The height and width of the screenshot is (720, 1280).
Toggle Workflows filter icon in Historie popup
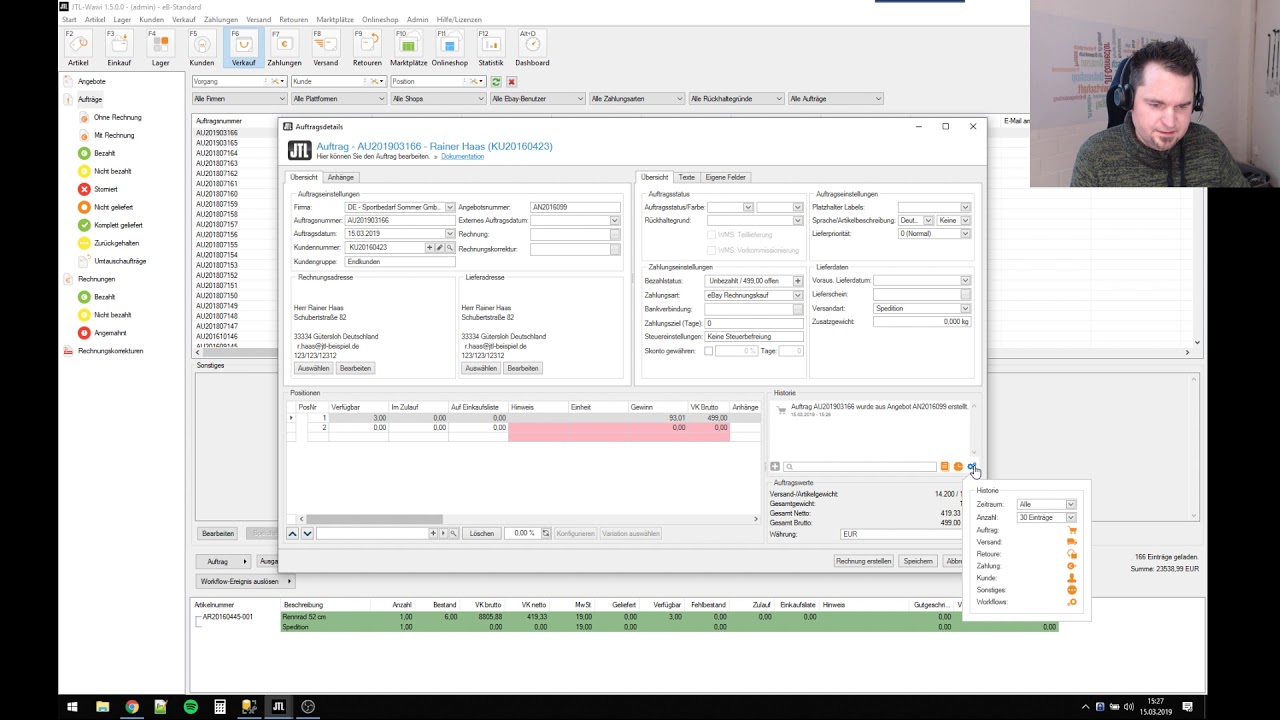click(x=1072, y=602)
